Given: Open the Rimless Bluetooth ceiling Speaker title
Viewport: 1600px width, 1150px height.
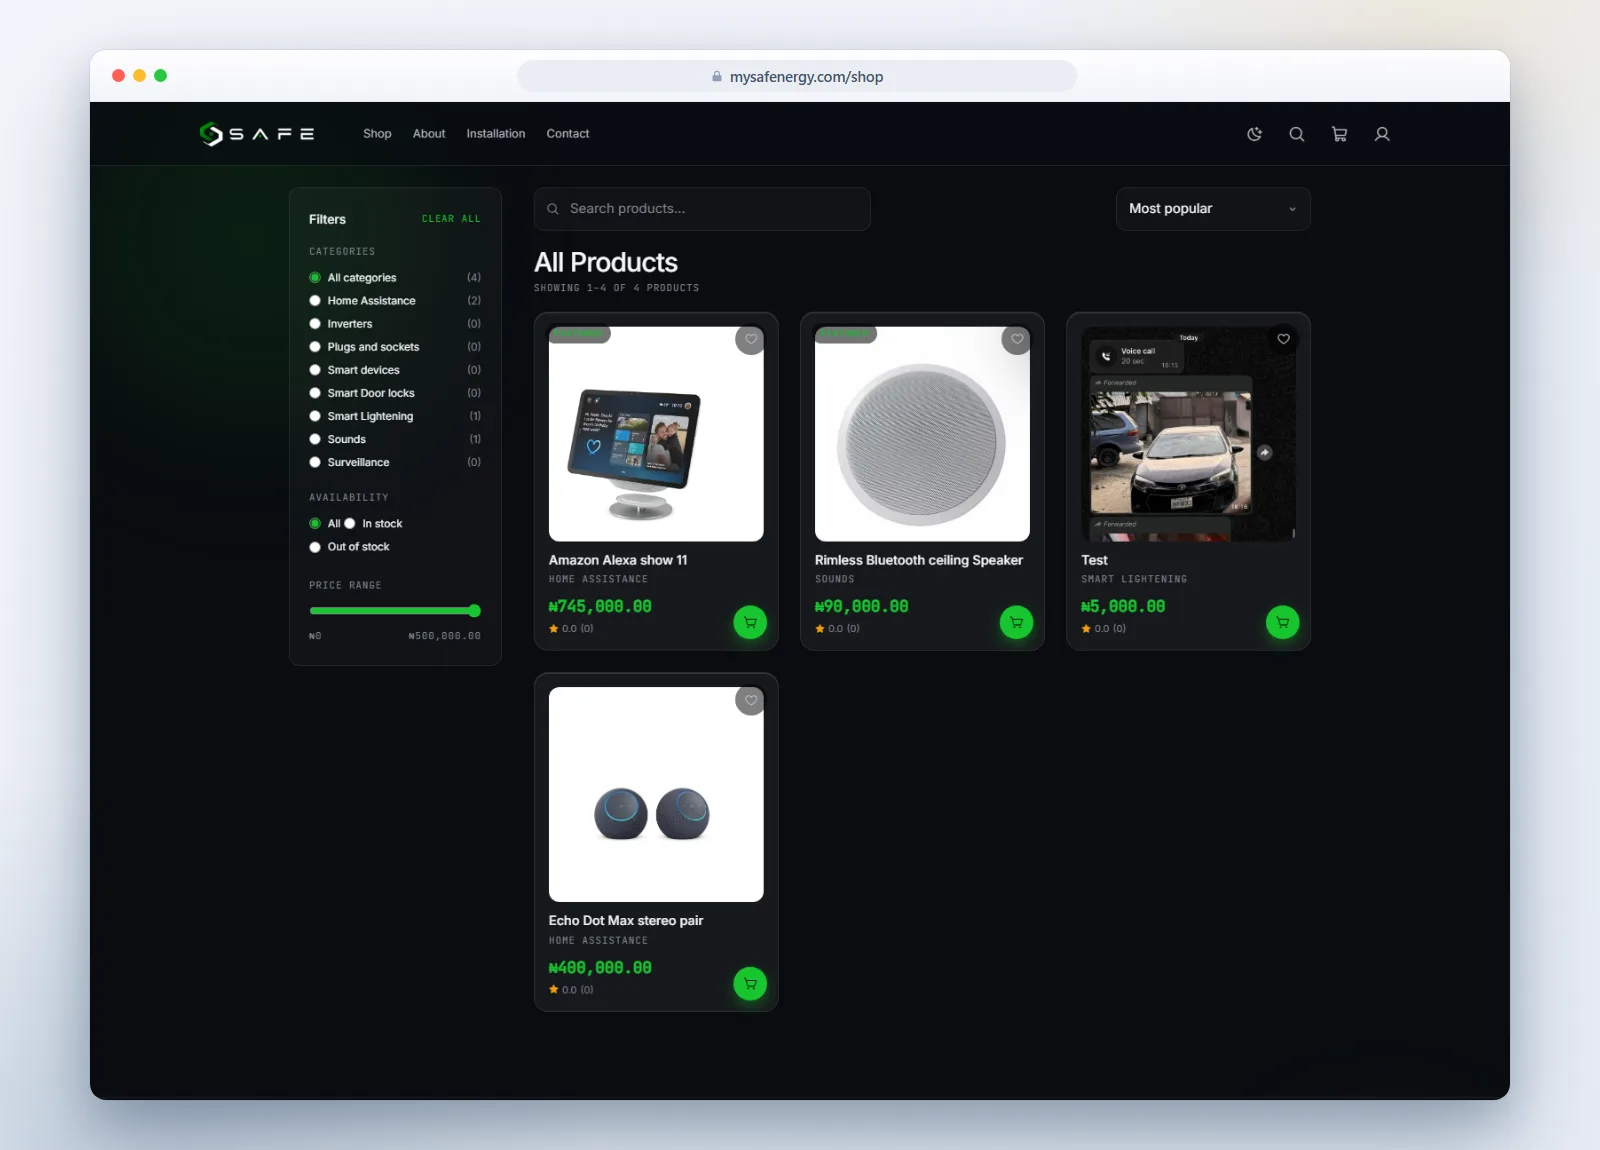Looking at the screenshot, I should 919,560.
